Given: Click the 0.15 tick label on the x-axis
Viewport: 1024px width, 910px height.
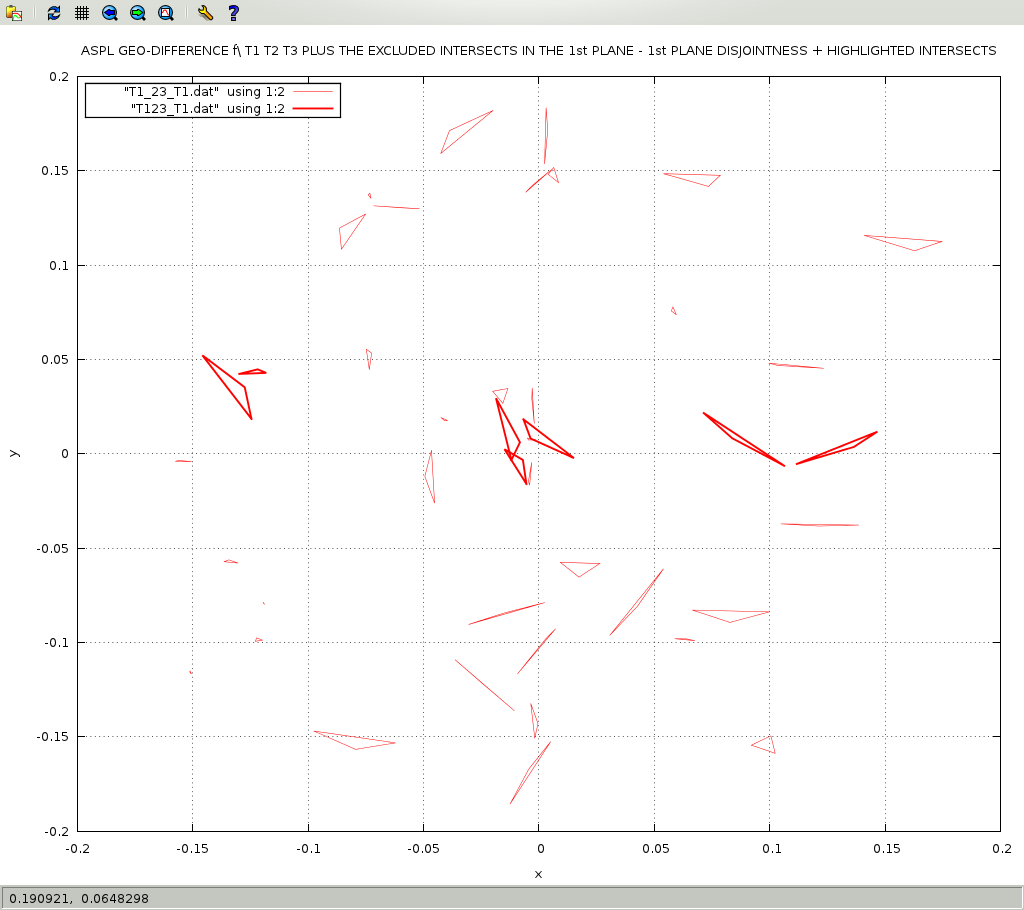Looking at the screenshot, I should point(884,848).
